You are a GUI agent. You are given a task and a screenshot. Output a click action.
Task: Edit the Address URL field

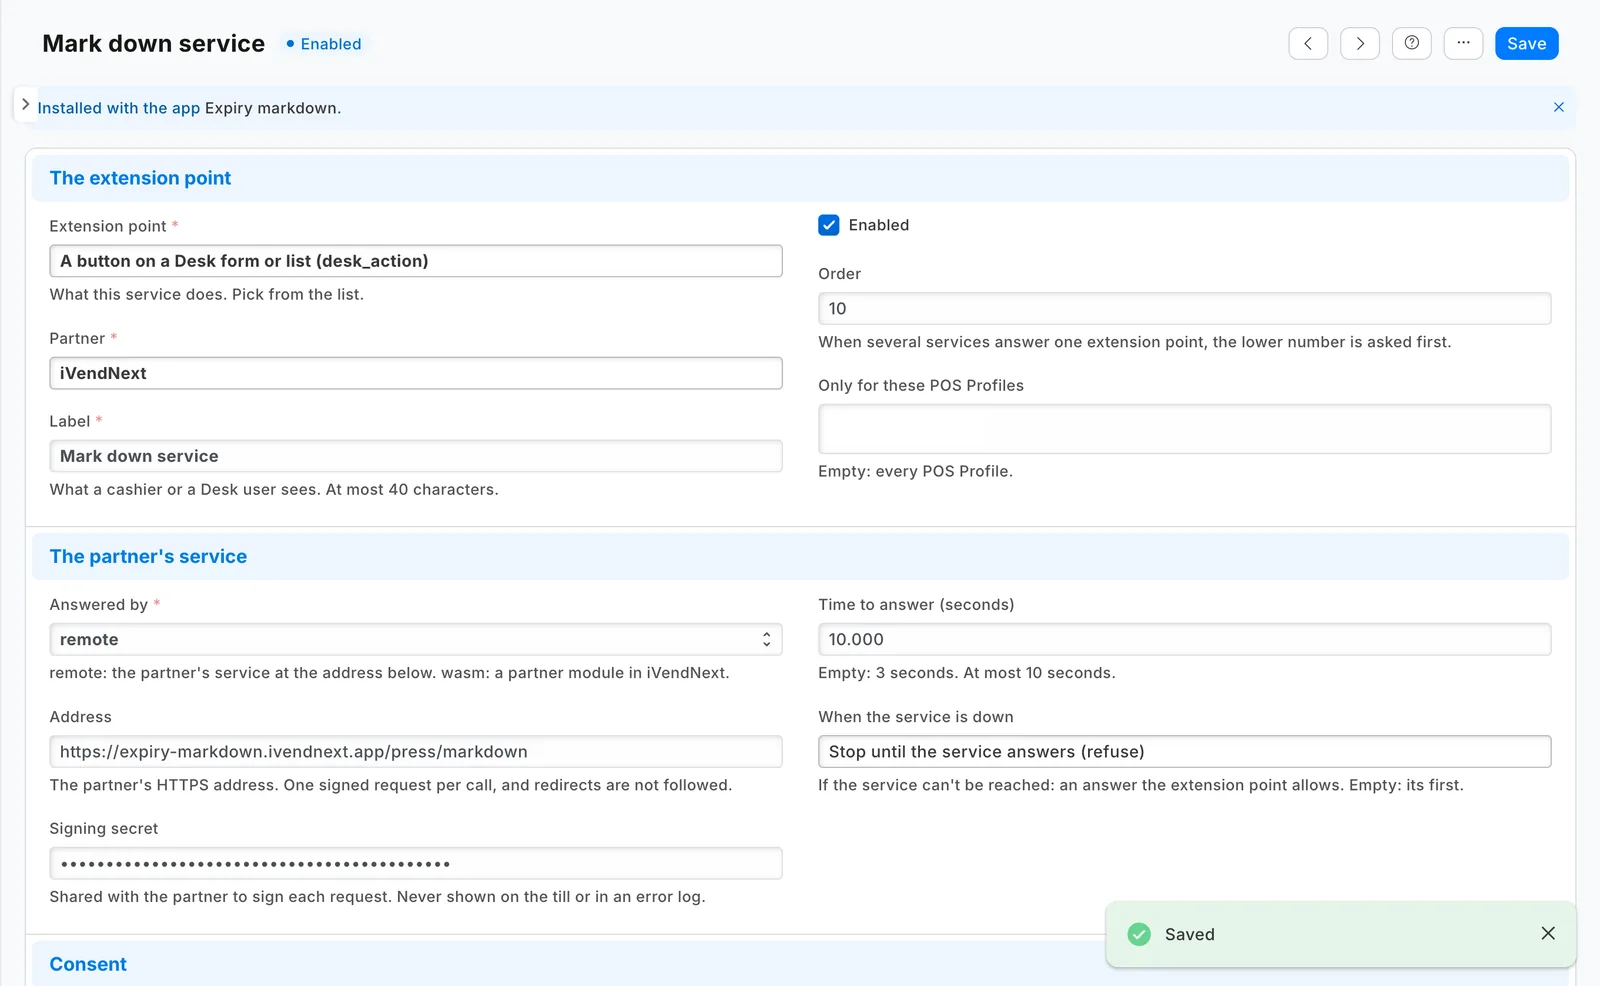pos(416,751)
